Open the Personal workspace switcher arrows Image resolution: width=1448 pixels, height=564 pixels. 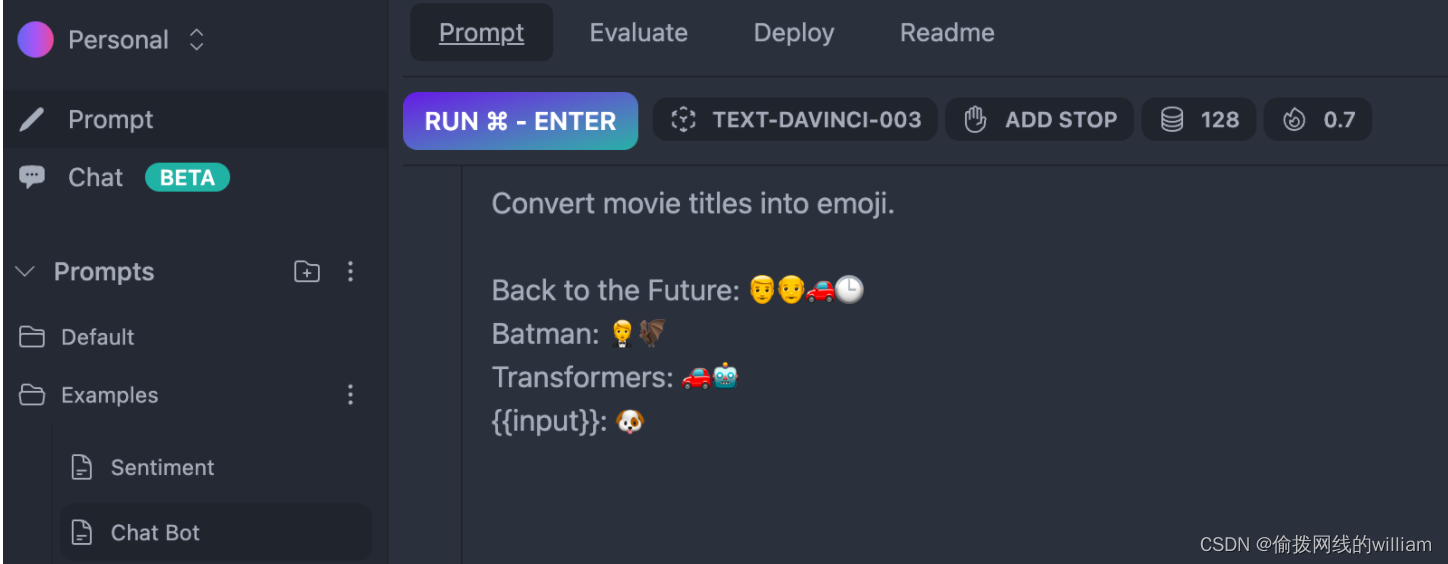(197, 40)
